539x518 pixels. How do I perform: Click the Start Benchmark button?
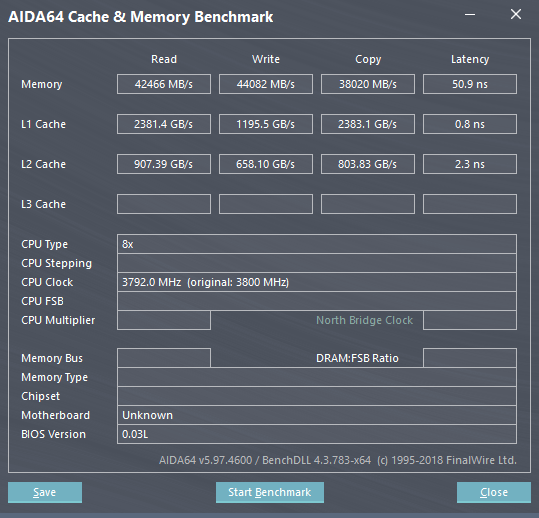point(270,492)
